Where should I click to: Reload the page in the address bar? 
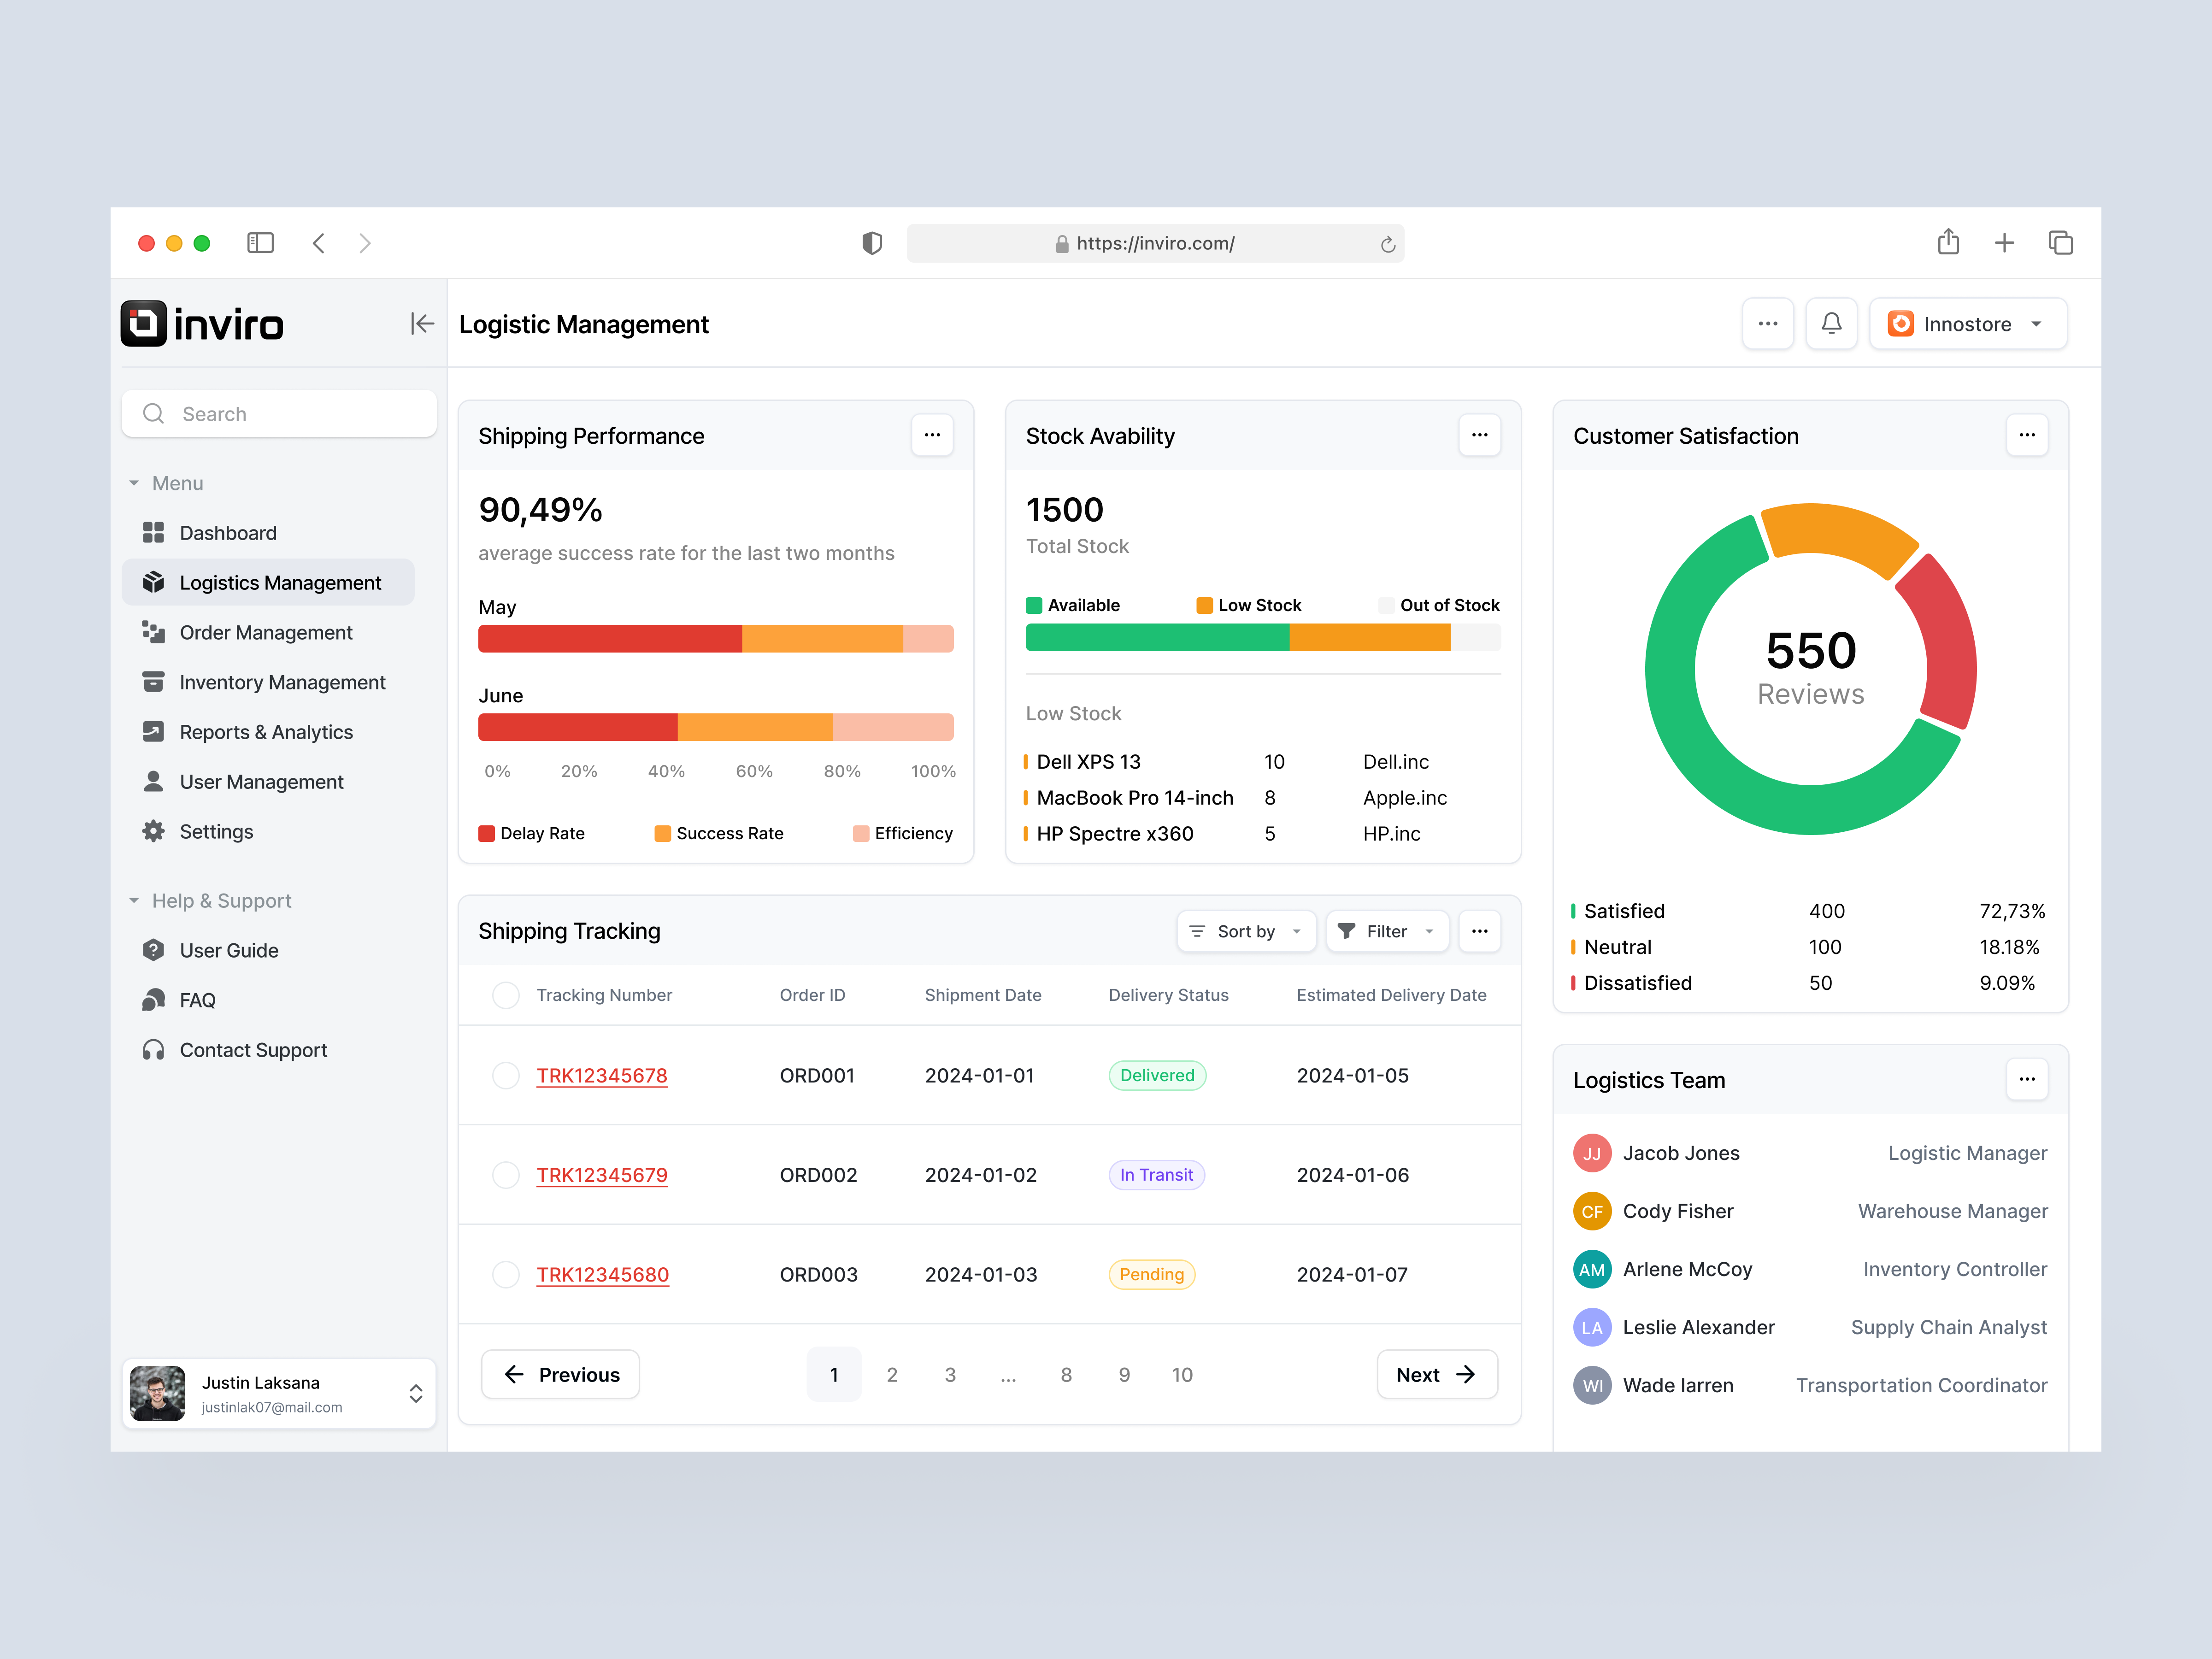tap(1387, 244)
